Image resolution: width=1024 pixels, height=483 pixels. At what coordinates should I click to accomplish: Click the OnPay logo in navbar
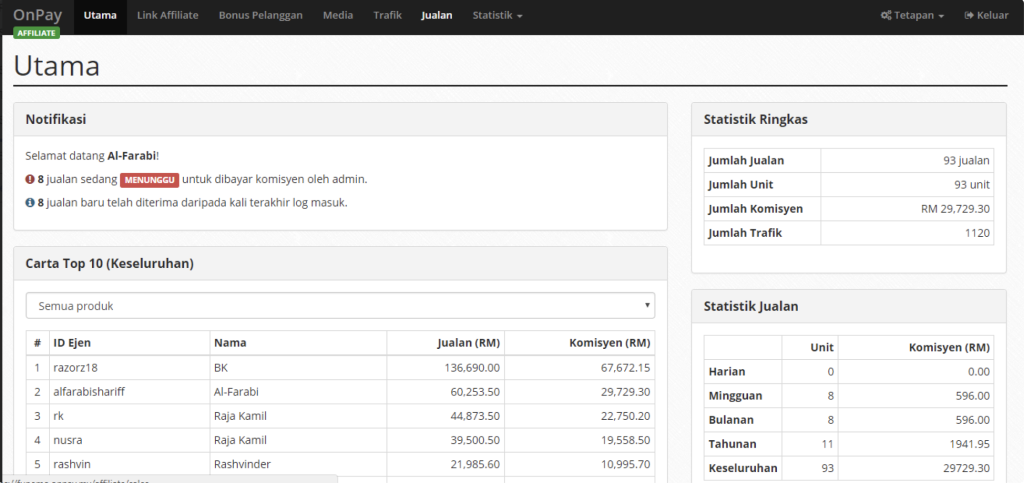(x=36, y=15)
